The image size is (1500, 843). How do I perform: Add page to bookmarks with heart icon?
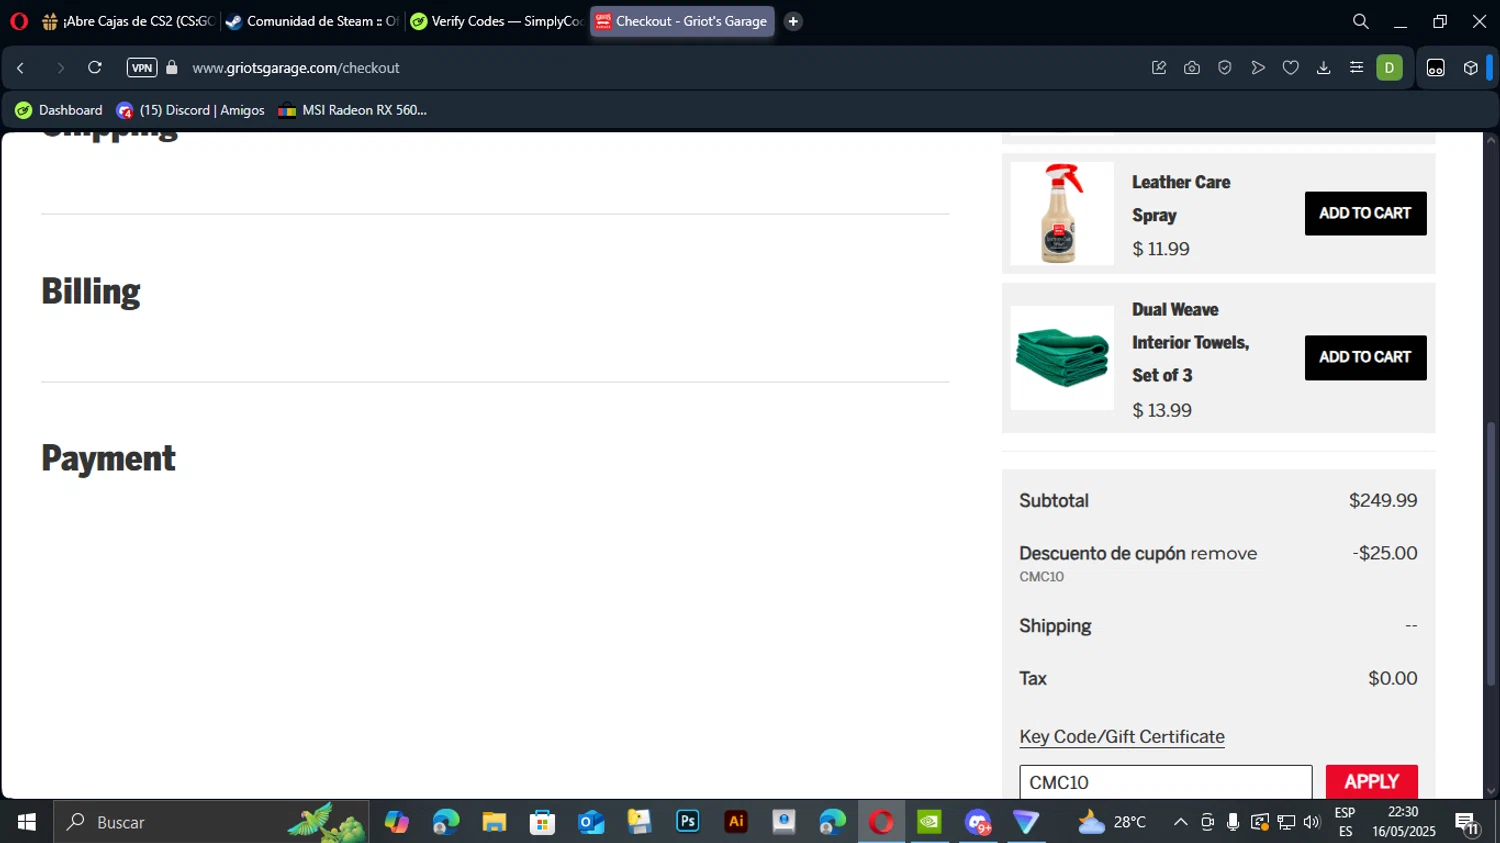(1291, 68)
